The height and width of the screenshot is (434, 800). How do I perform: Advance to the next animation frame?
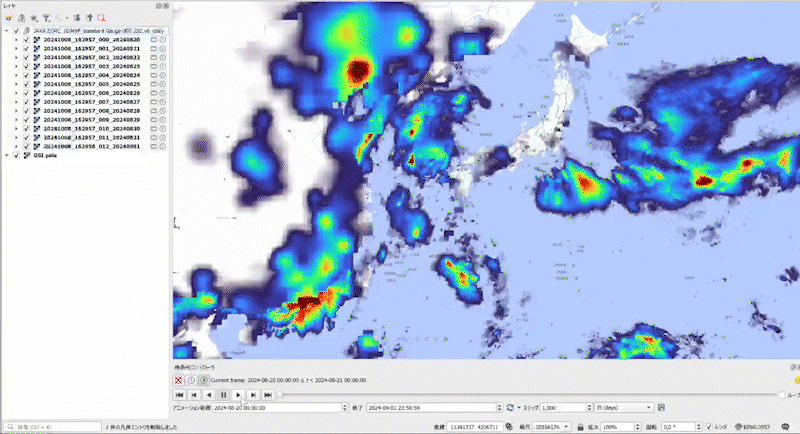(x=253, y=395)
